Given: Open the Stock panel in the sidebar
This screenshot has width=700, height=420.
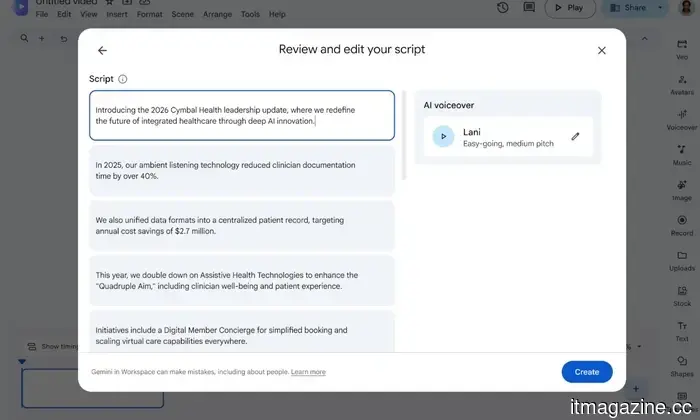Looking at the screenshot, I should (682, 296).
